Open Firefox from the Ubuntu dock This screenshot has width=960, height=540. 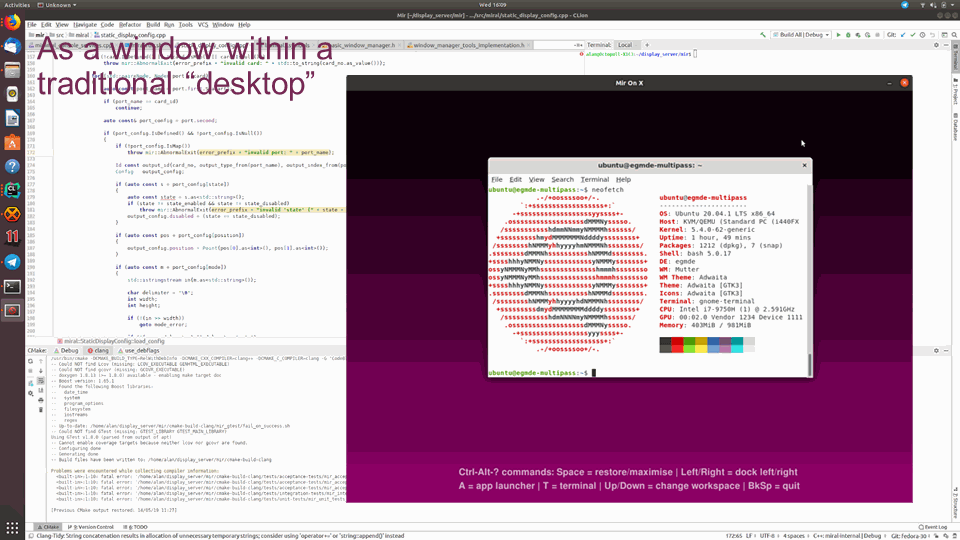click(x=12, y=22)
